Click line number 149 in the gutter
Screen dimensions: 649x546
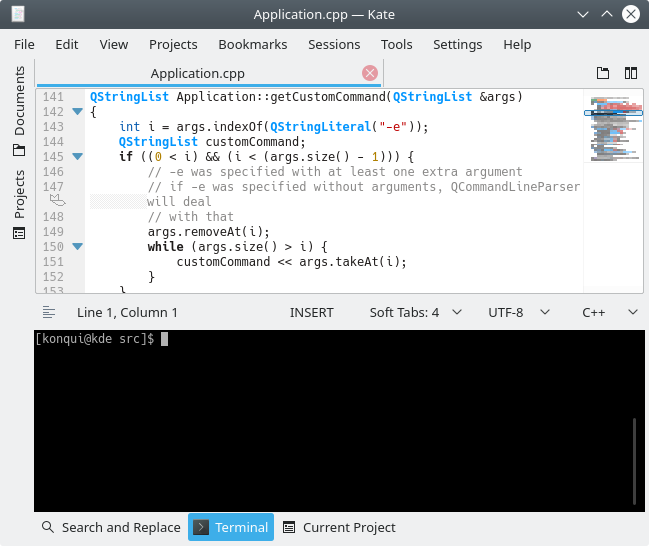(x=53, y=232)
